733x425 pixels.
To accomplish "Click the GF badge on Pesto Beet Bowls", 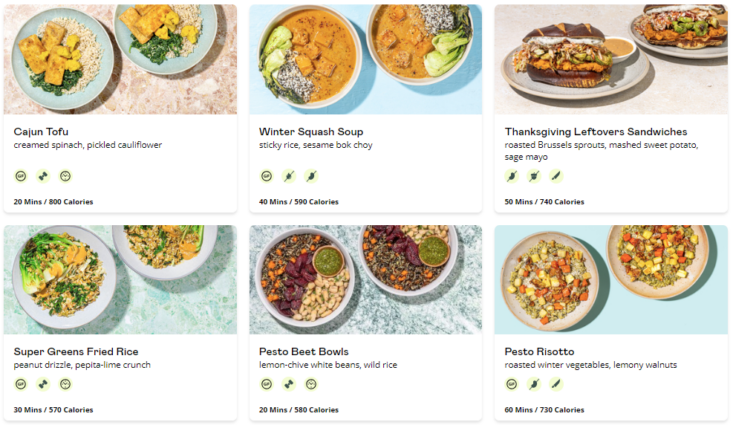I will 266,384.
